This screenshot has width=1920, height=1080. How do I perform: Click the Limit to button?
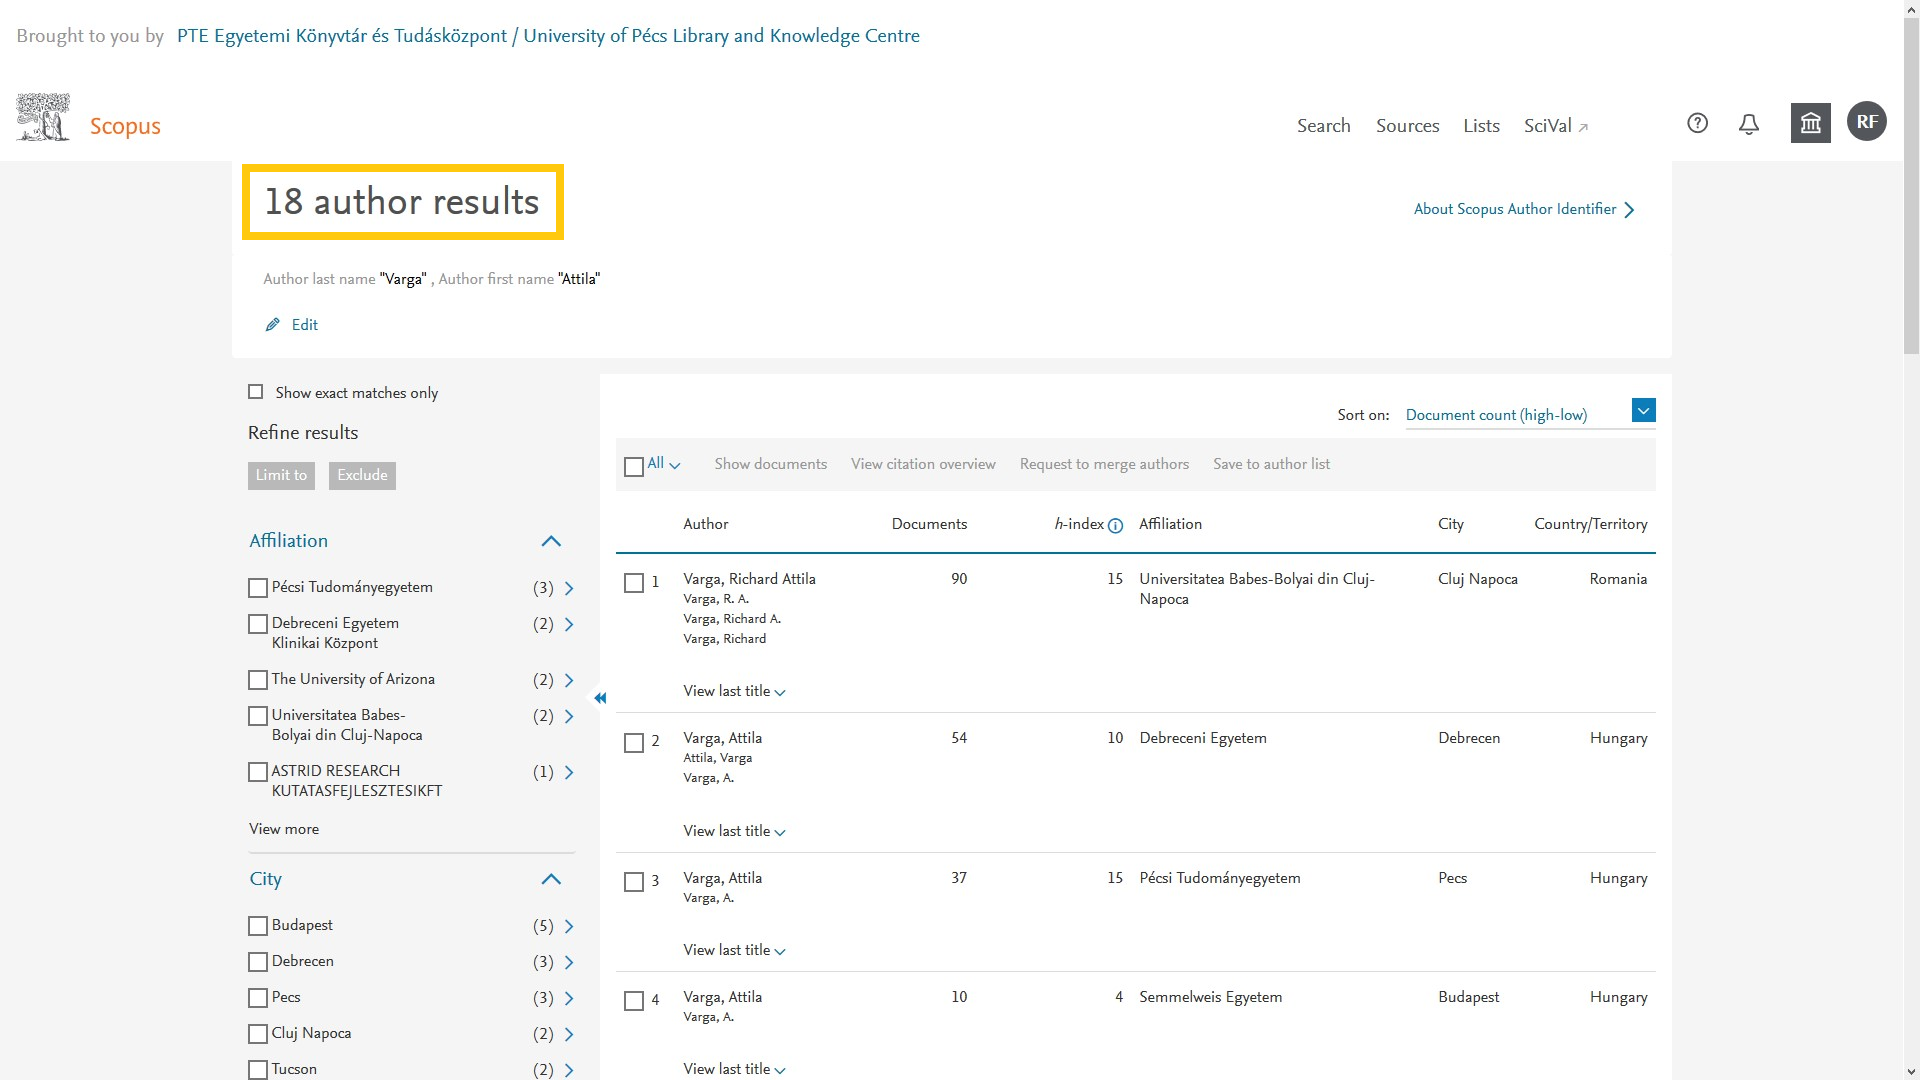[281, 475]
